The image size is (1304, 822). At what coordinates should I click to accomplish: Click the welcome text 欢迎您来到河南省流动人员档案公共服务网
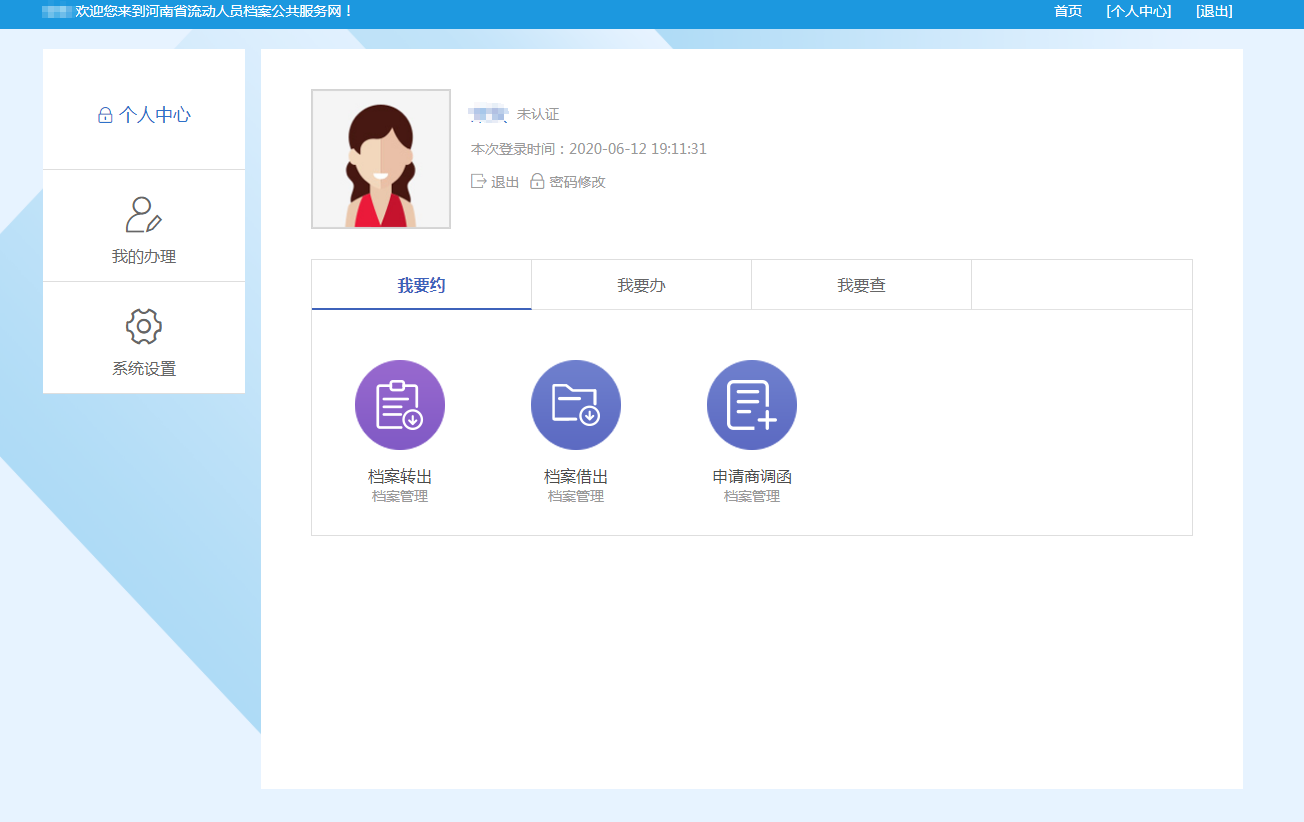coord(214,11)
